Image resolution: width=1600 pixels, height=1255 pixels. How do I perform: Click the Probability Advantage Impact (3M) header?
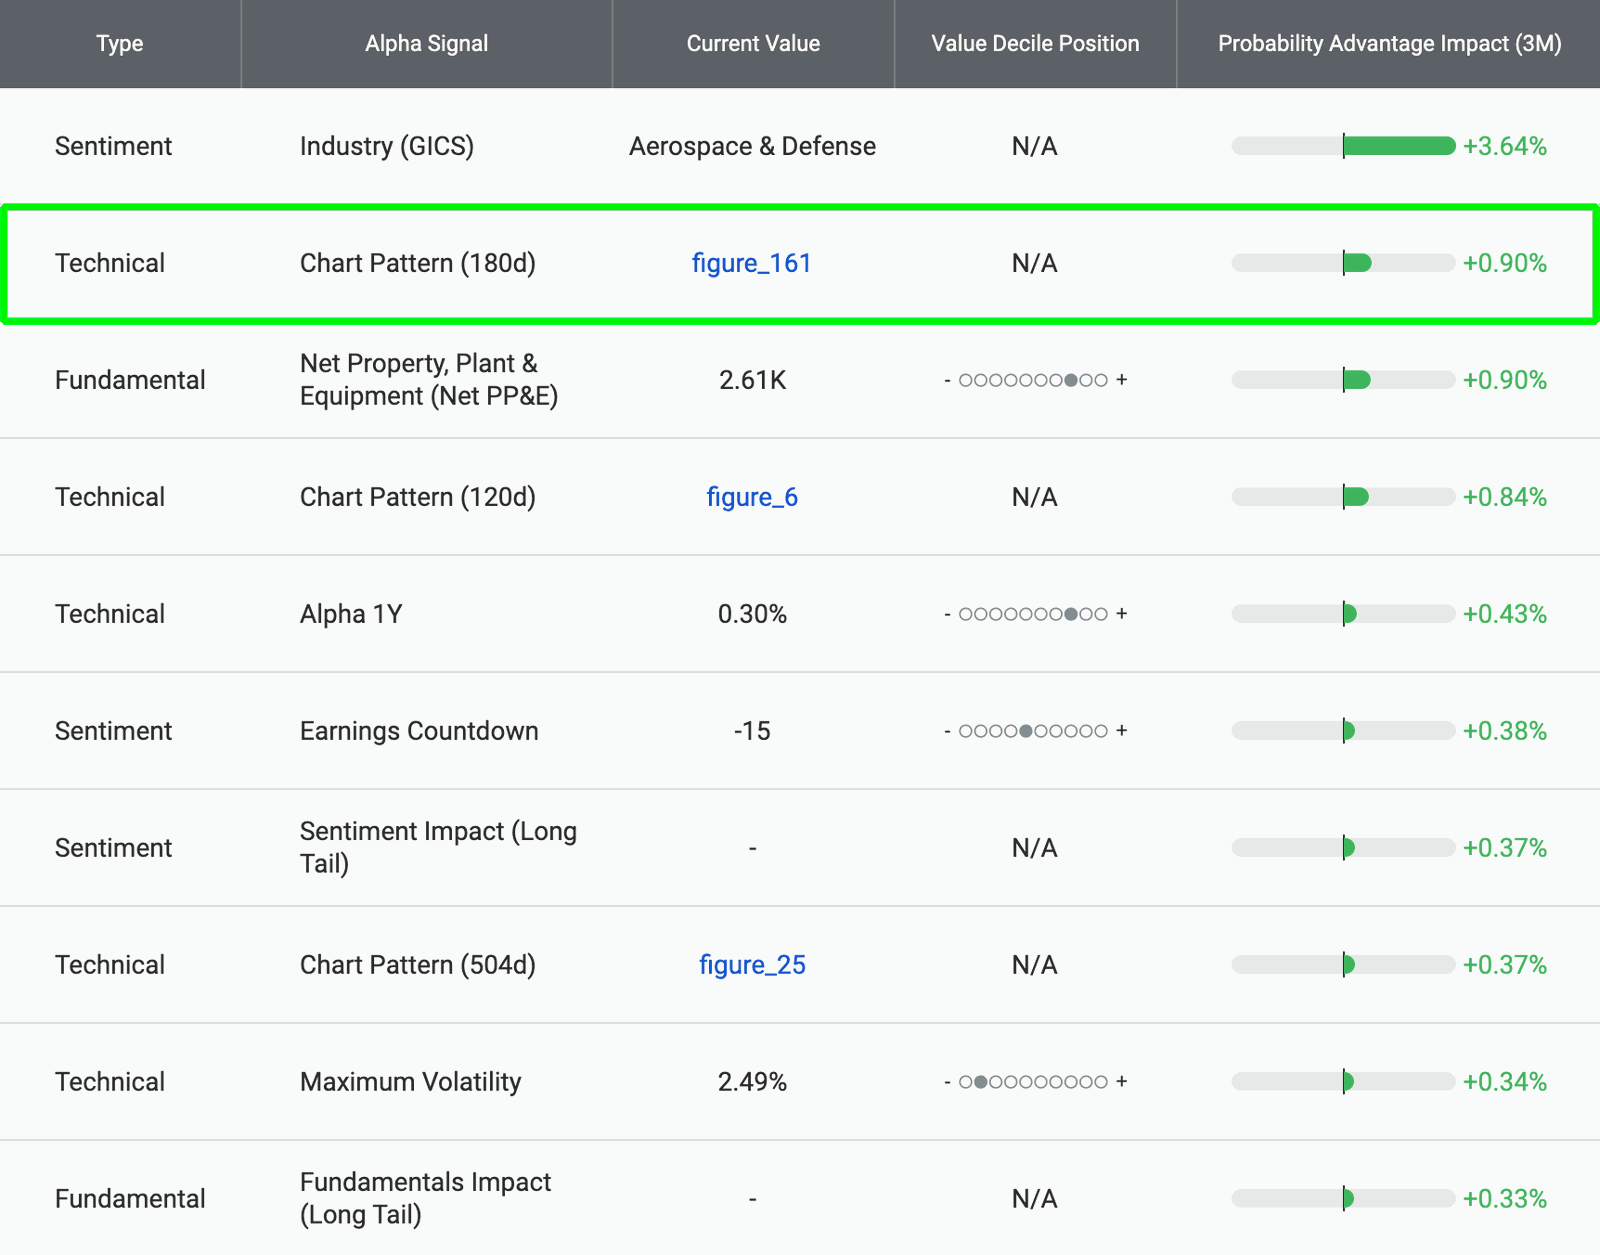[x=1389, y=44]
